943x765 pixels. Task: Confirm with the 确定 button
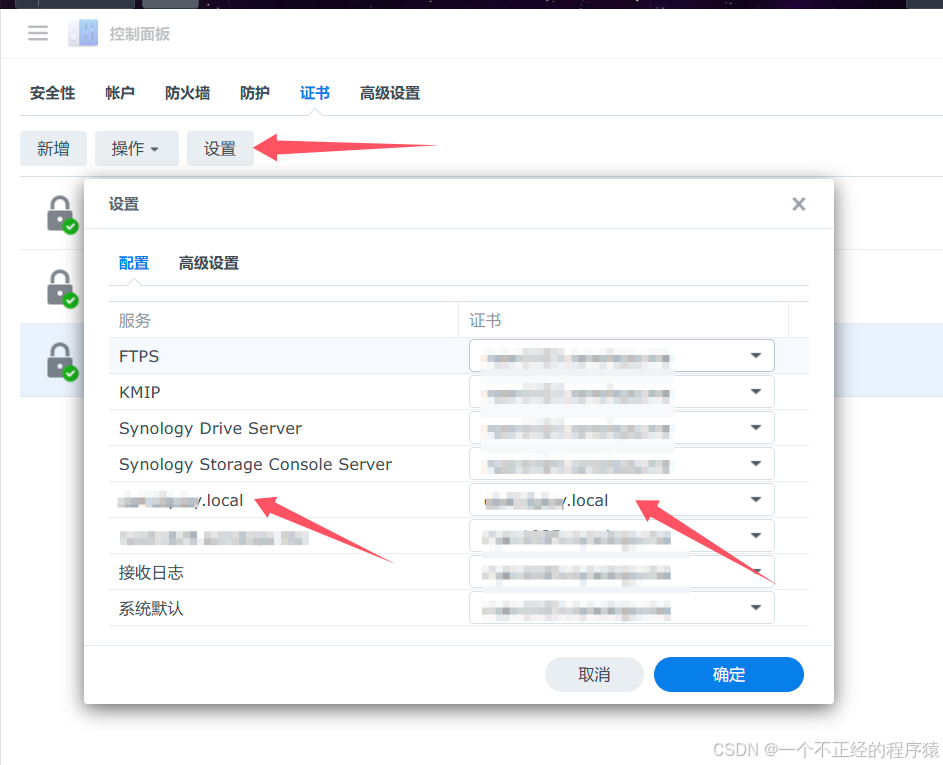728,674
